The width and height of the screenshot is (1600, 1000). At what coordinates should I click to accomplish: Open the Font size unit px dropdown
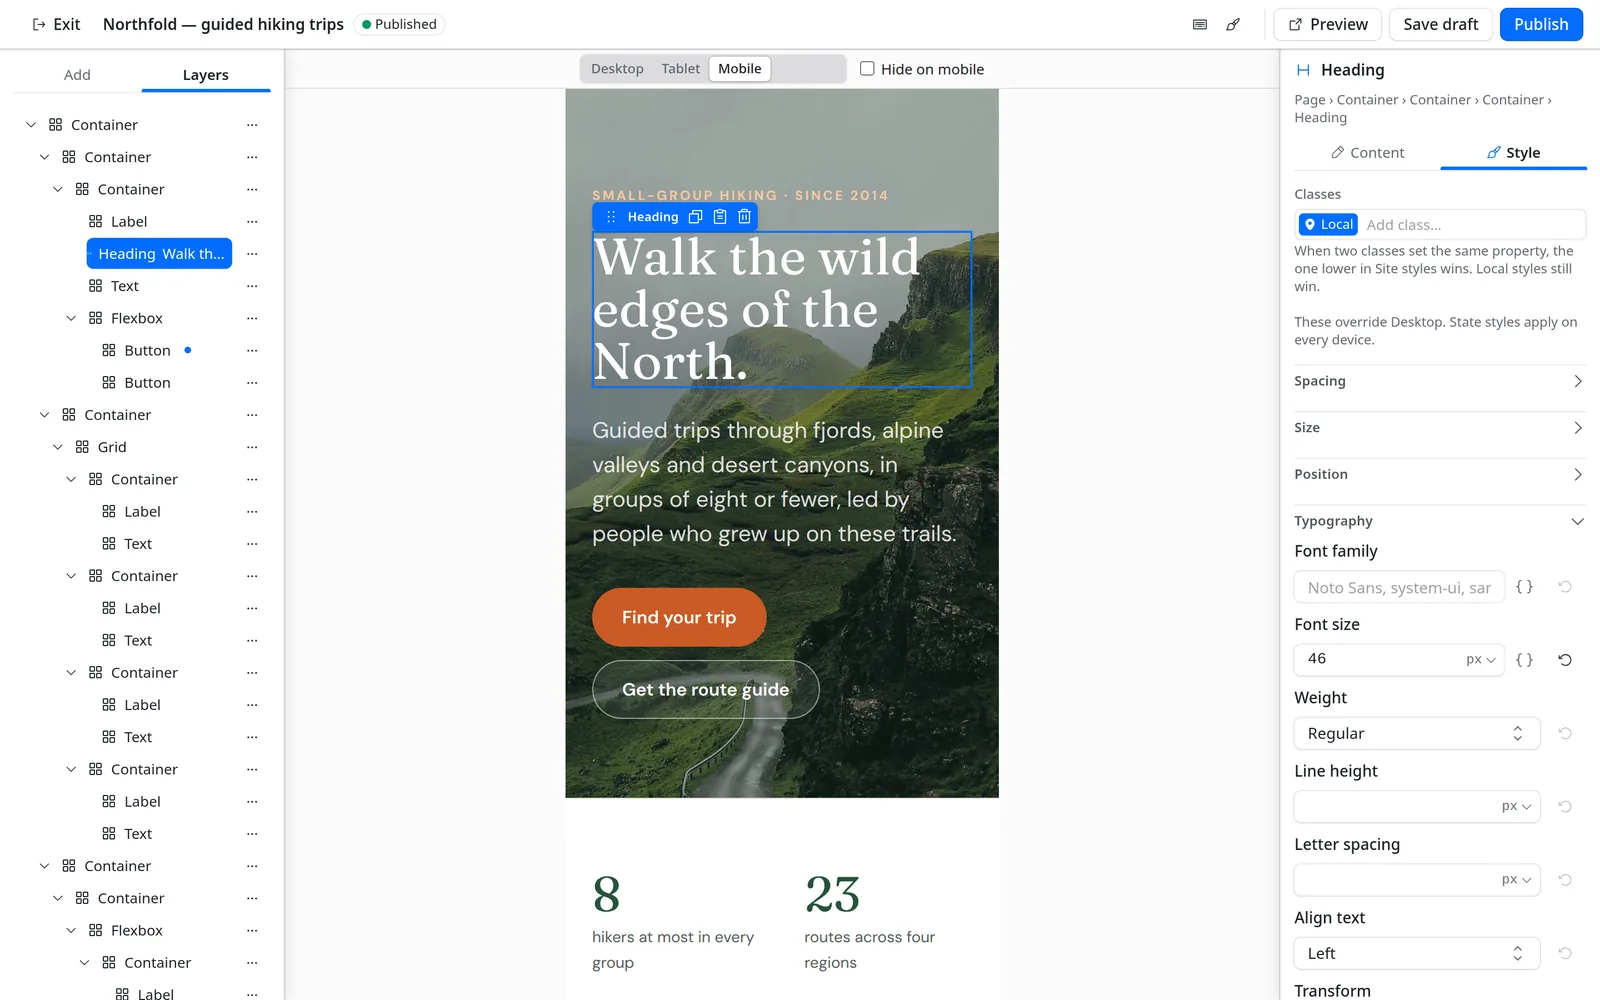pos(1481,660)
